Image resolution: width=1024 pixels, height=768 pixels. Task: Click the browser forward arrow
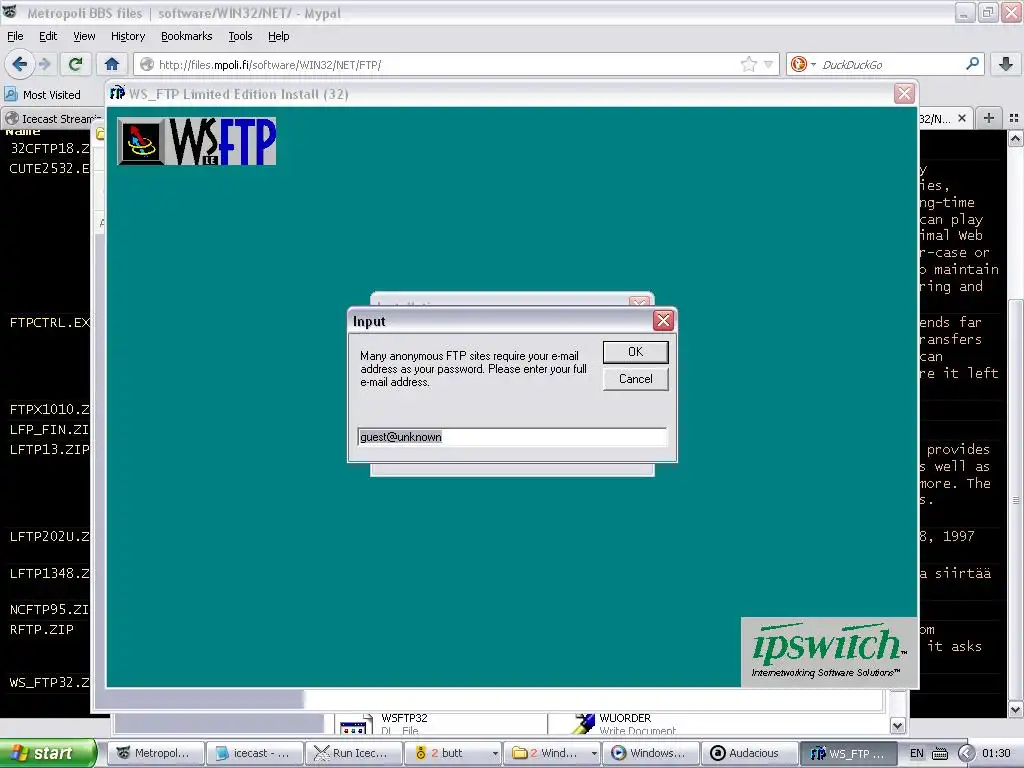tap(44, 64)
